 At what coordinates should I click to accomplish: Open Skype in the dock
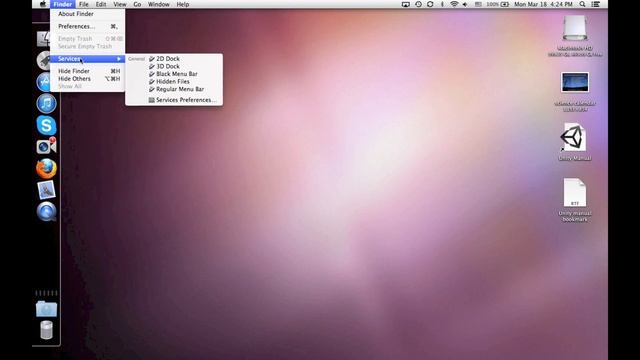[46, 125]
